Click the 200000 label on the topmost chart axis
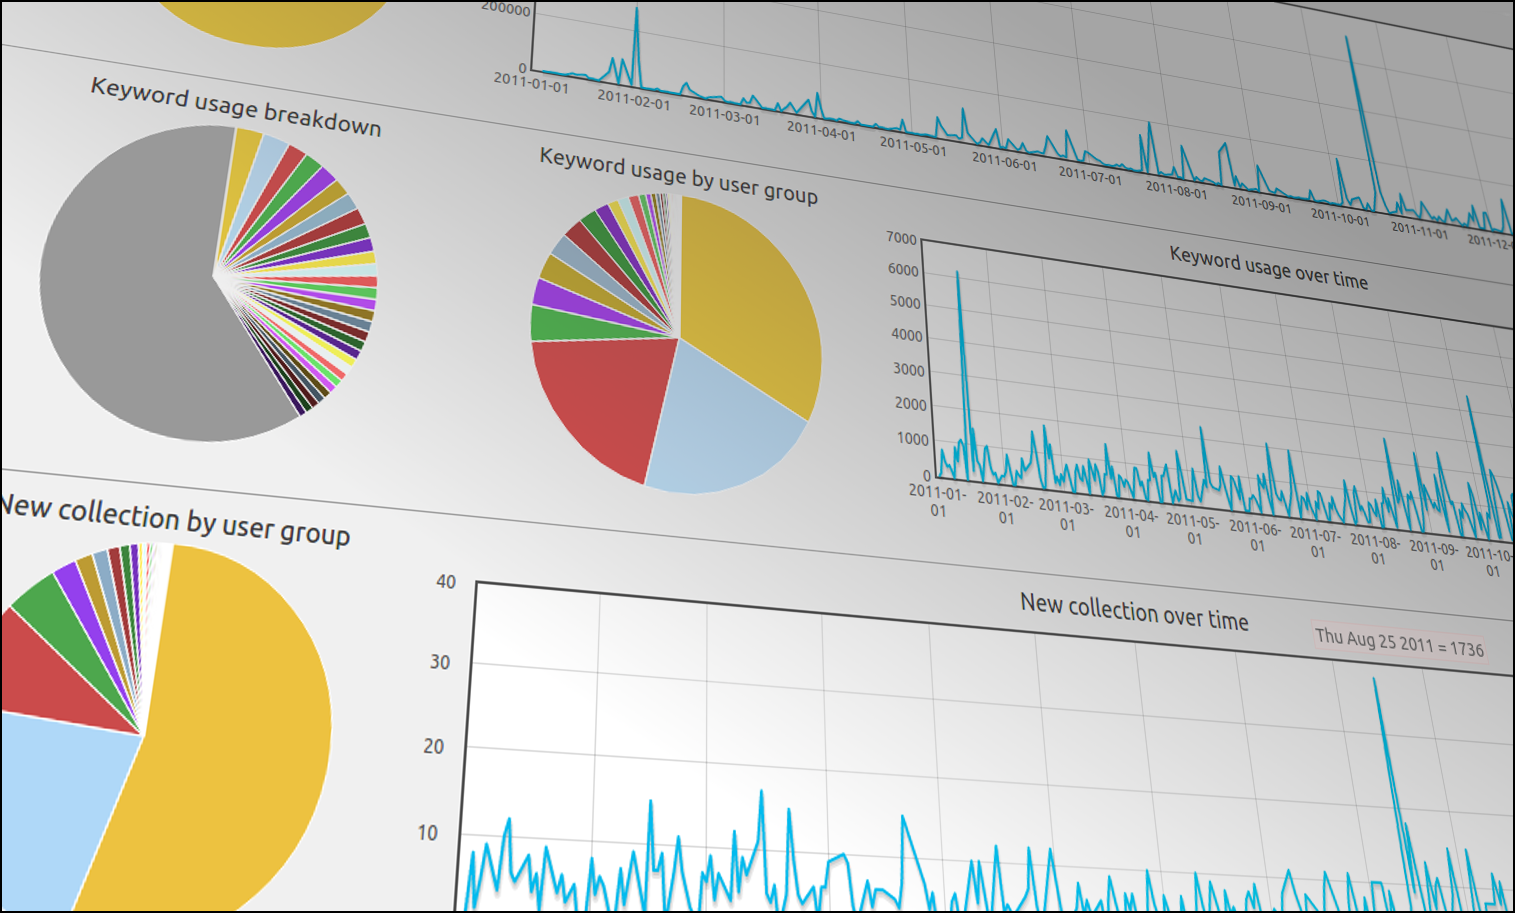1515x913 pixels. point(506,9)
